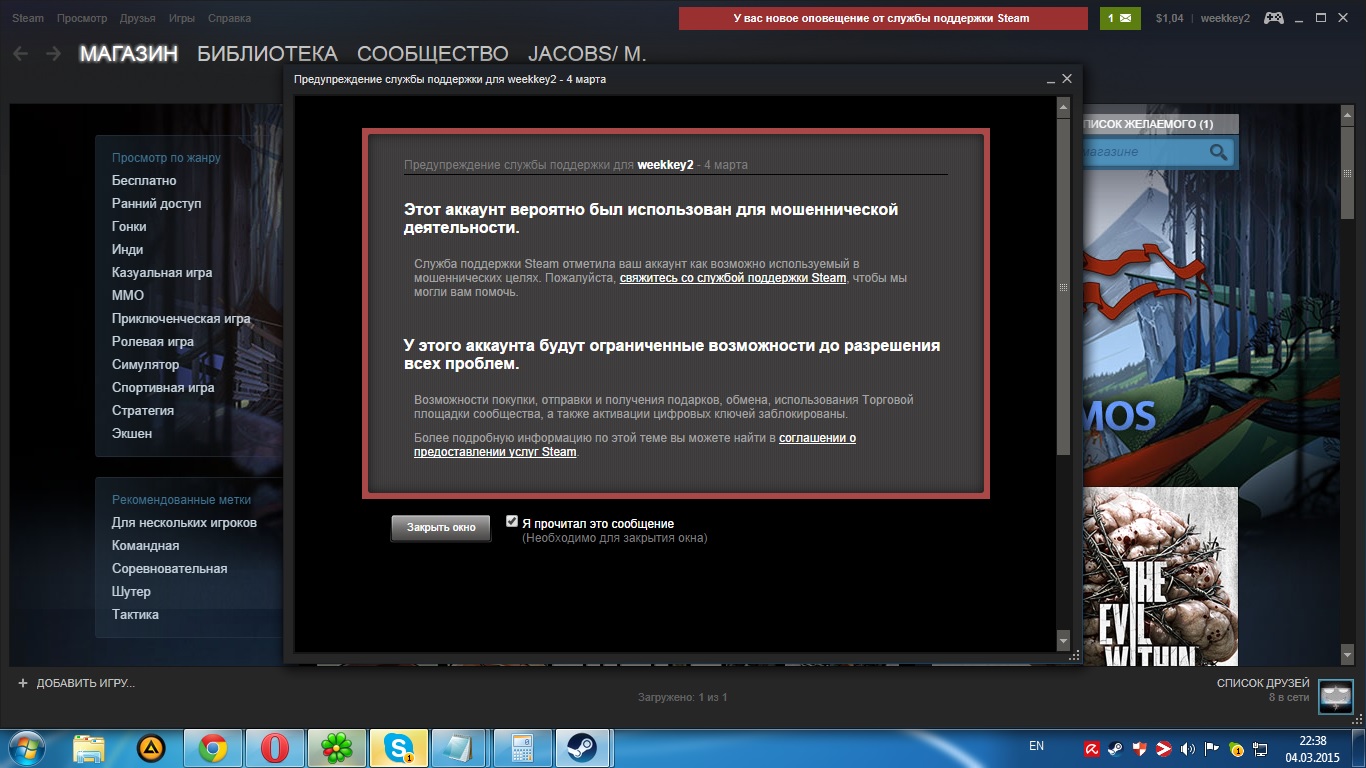1366x768 pixels.
Task: Click the wallet balance $1,04
Action: 1169,18
